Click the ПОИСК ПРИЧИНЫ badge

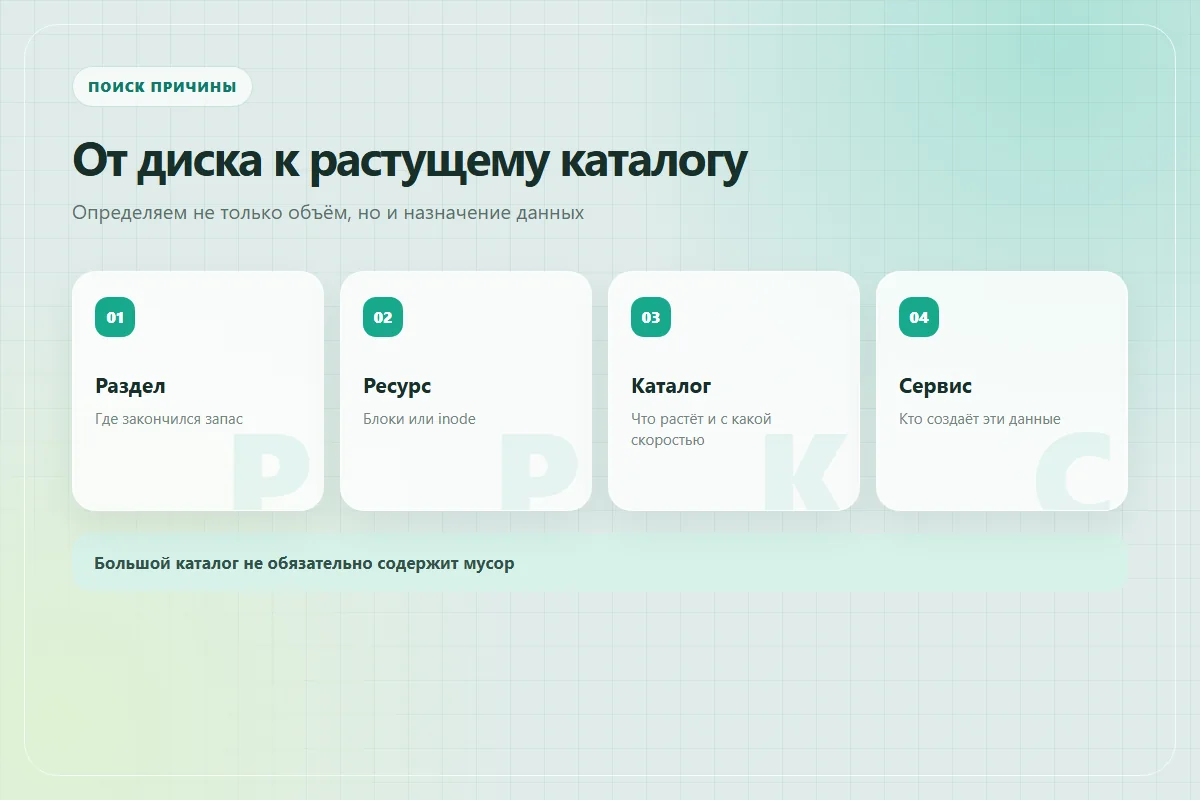pyautogui.click(x=162, y=87)
